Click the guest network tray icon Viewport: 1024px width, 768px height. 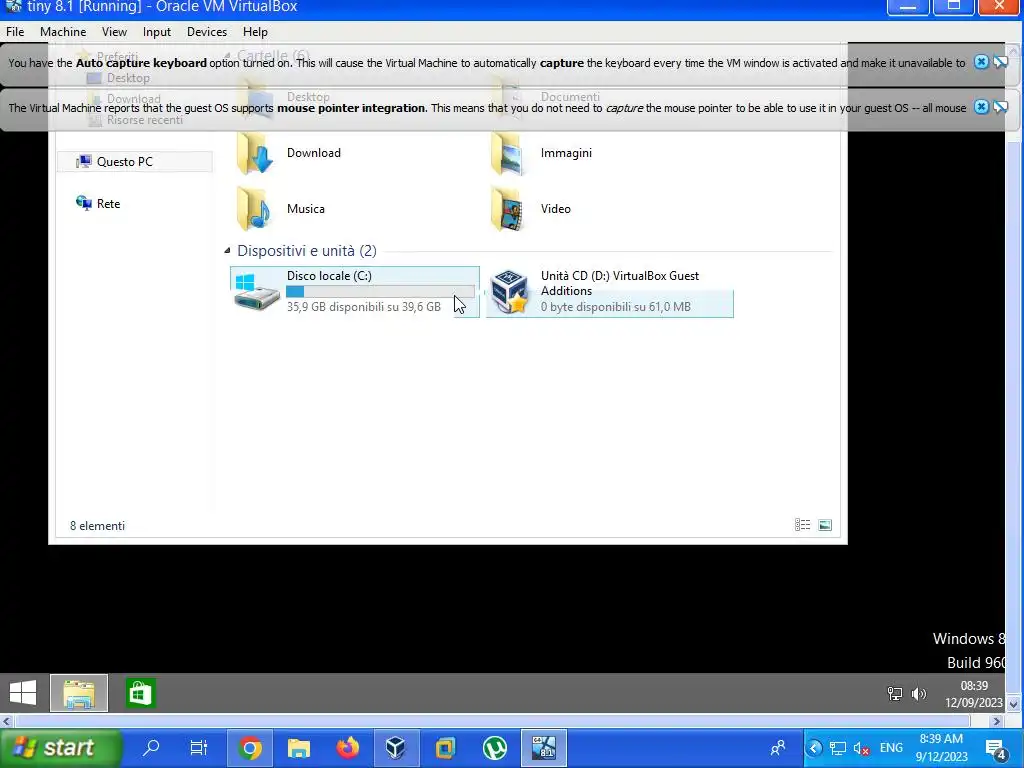[x=894, y=694]
